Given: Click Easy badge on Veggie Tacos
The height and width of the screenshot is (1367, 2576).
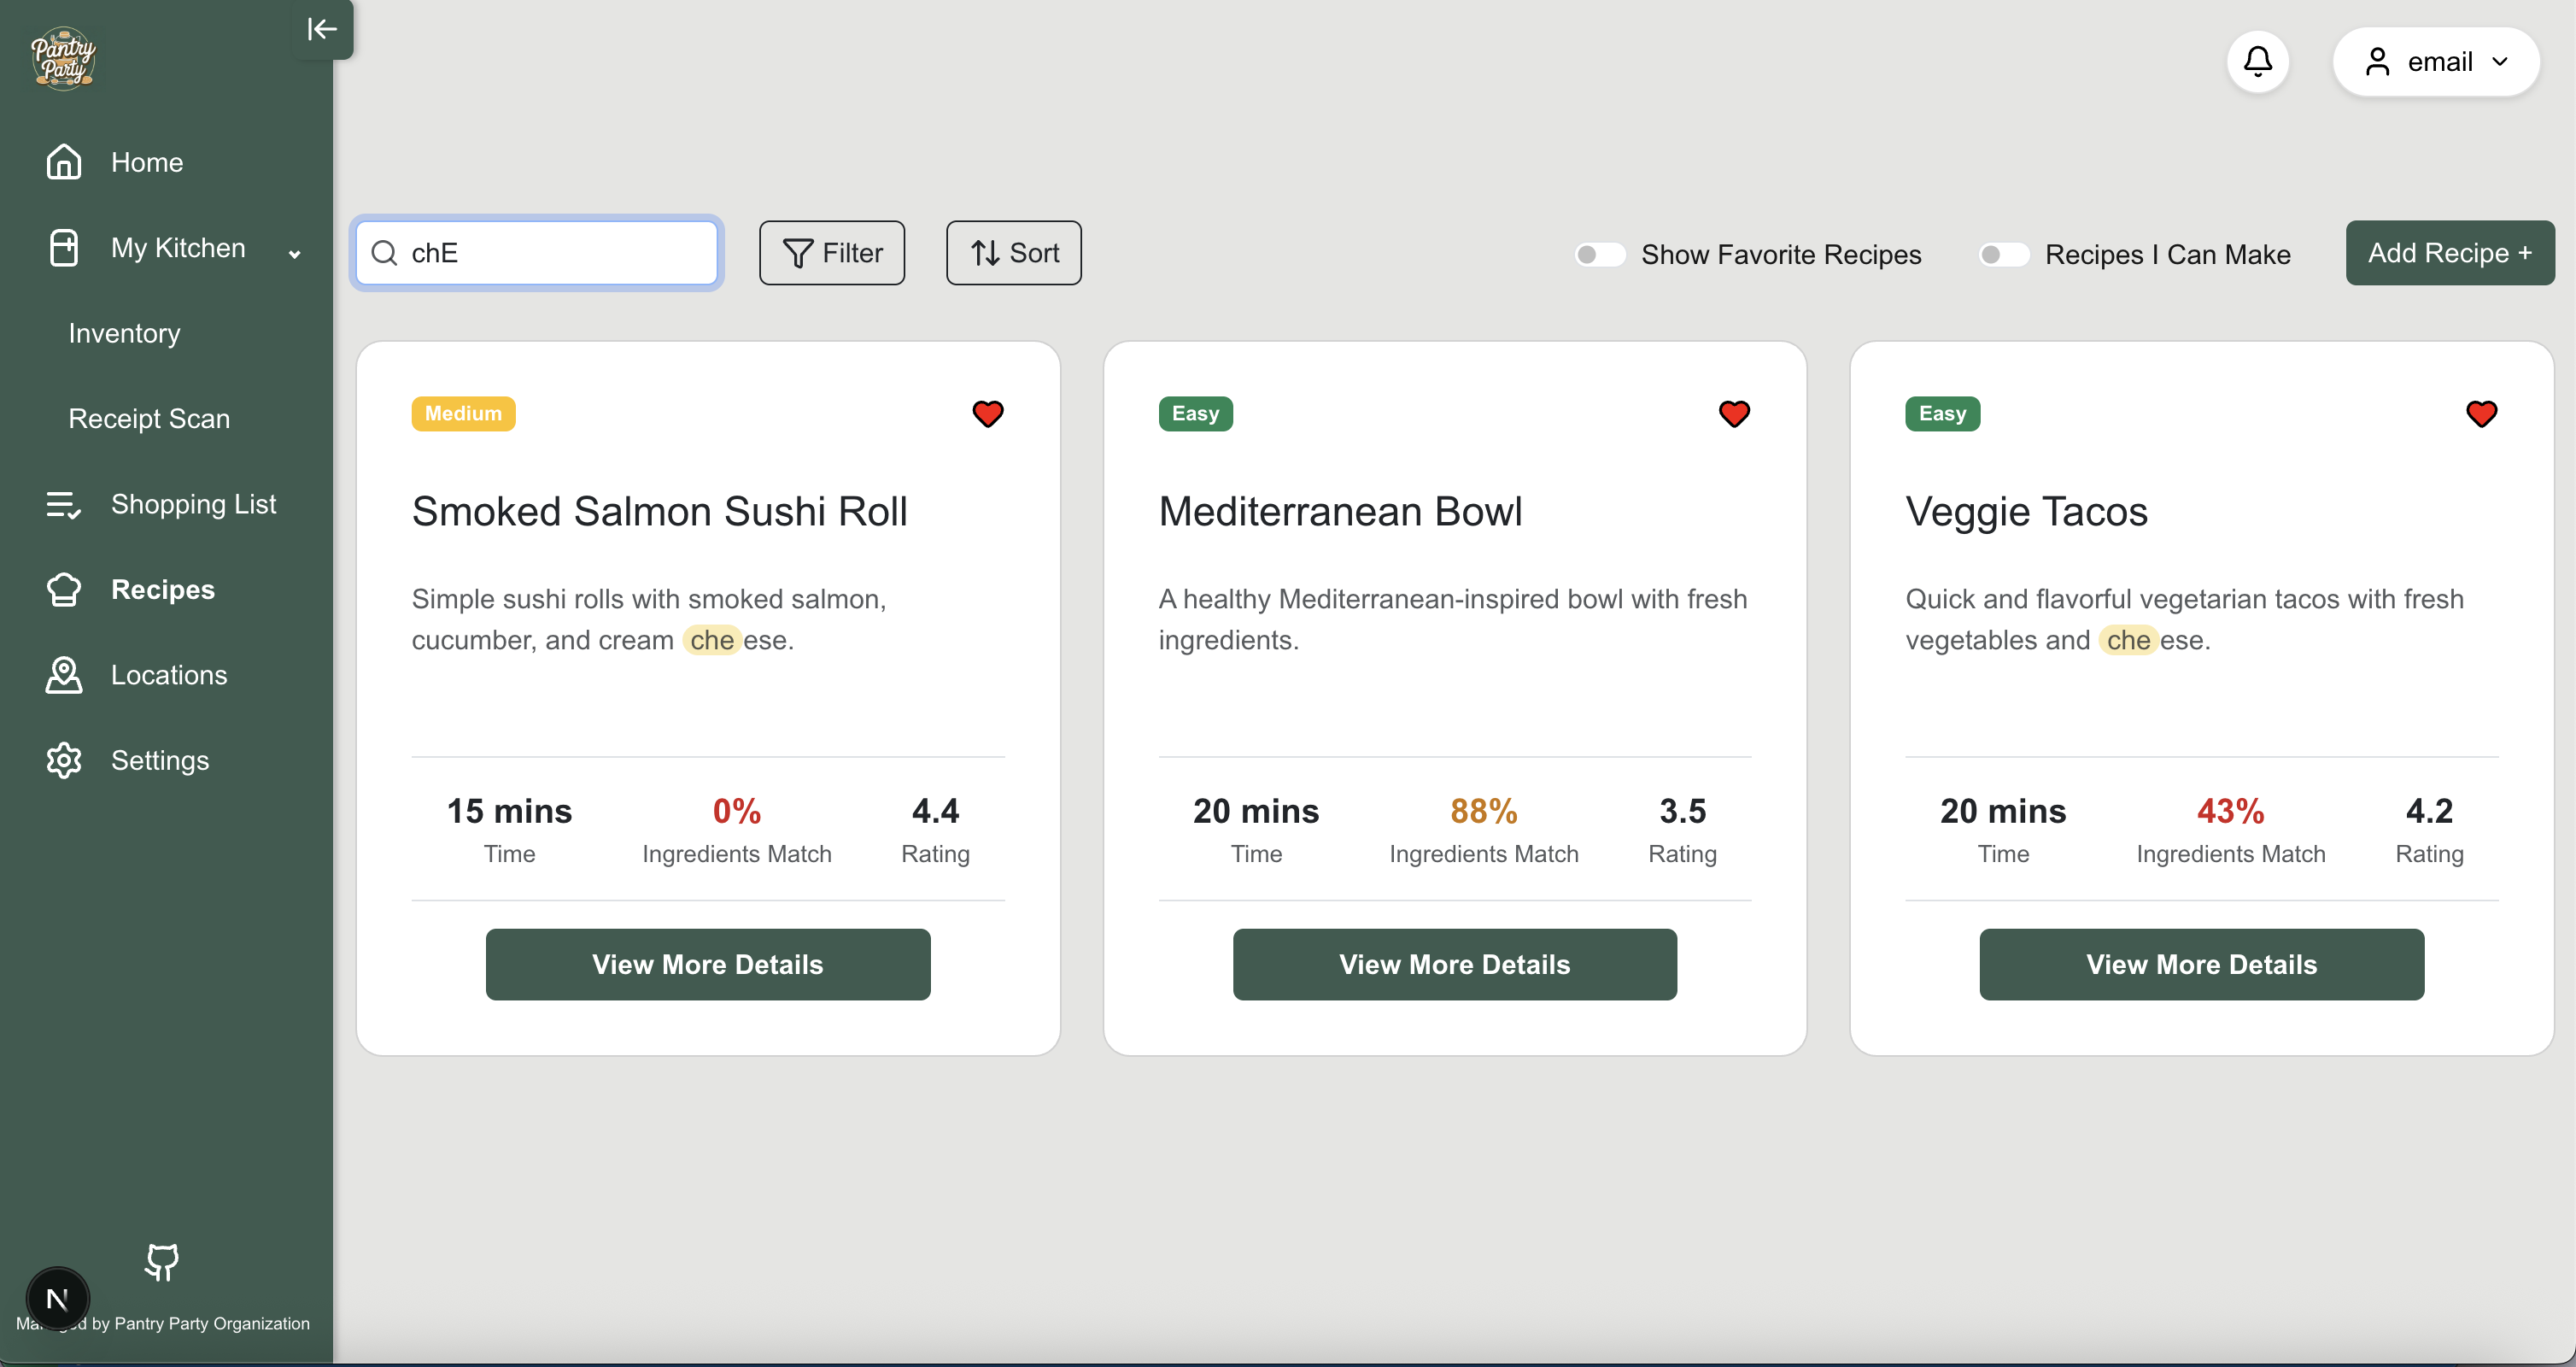Looking at the screenshot, I should click(1942, 414).
